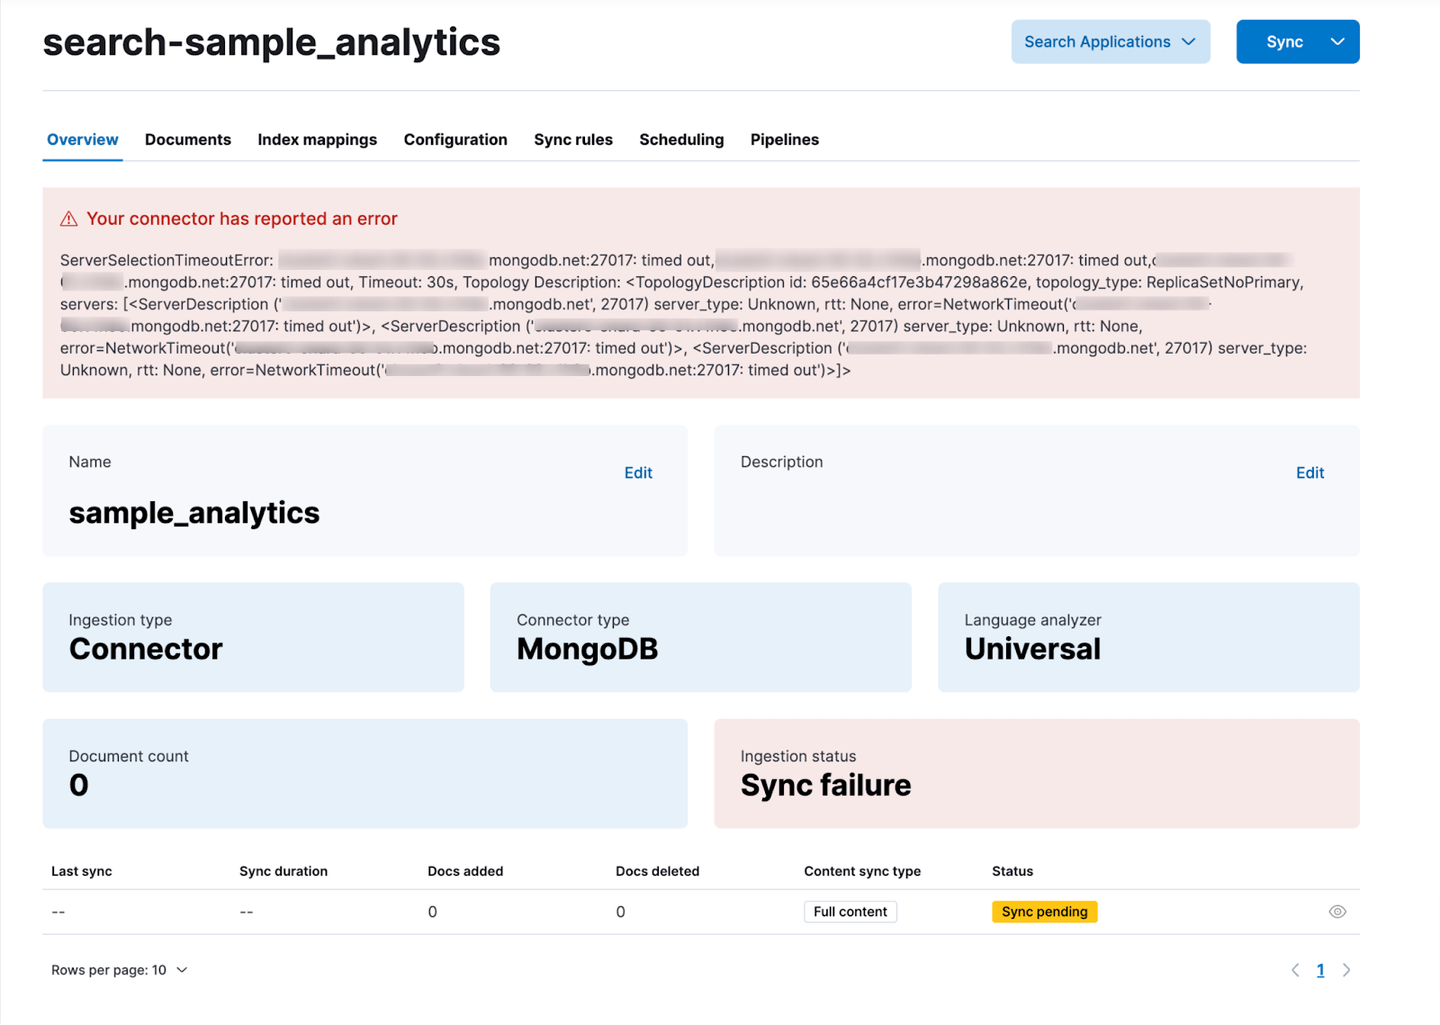Select the Overview tab
Screen dimensions: 1440x1025
click(83, 140)
